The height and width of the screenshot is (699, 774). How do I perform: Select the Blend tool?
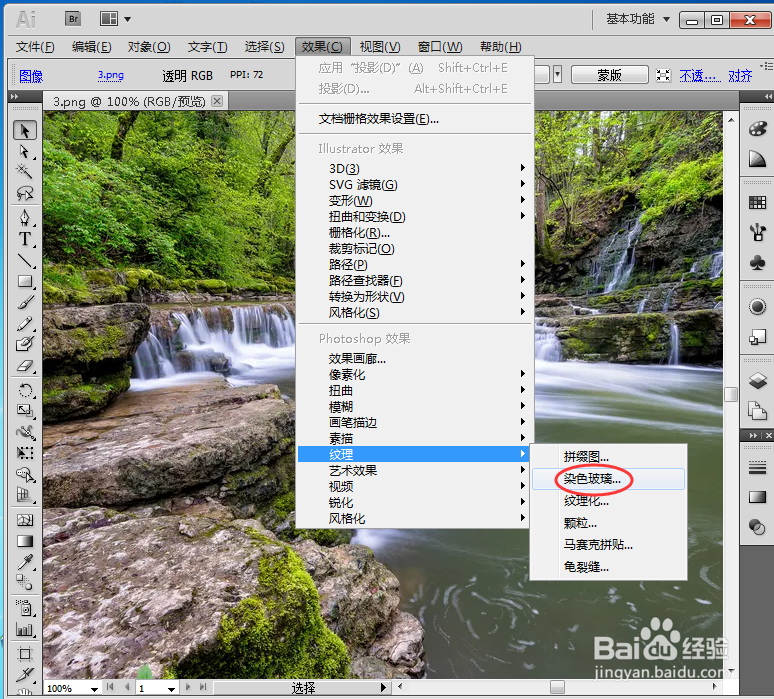(25, 582)
